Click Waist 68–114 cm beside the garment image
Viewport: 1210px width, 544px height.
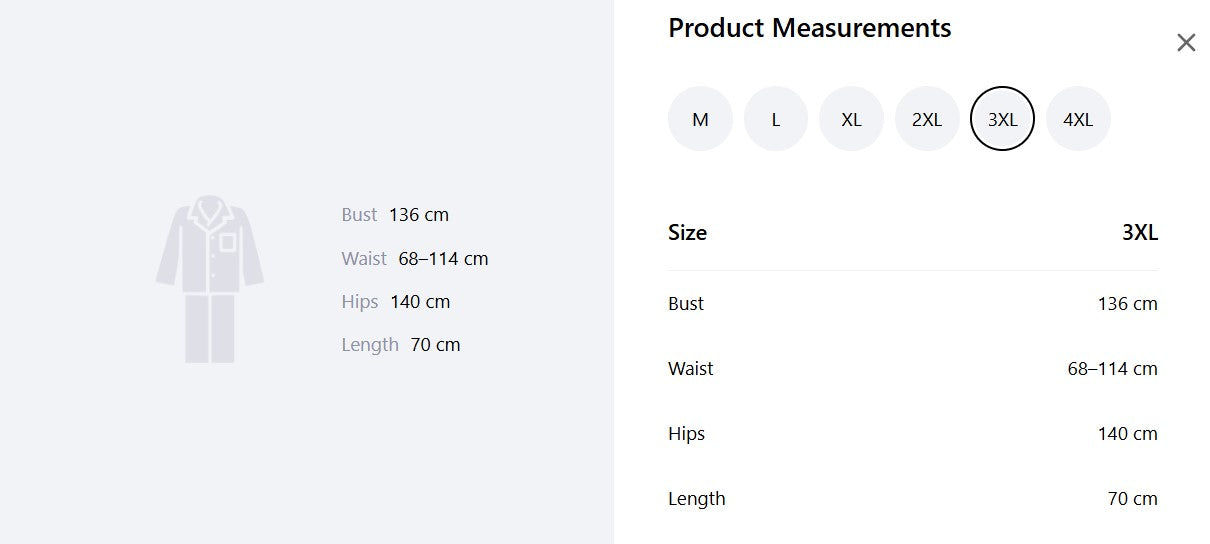pyautogui.click(x=415, y=258)
